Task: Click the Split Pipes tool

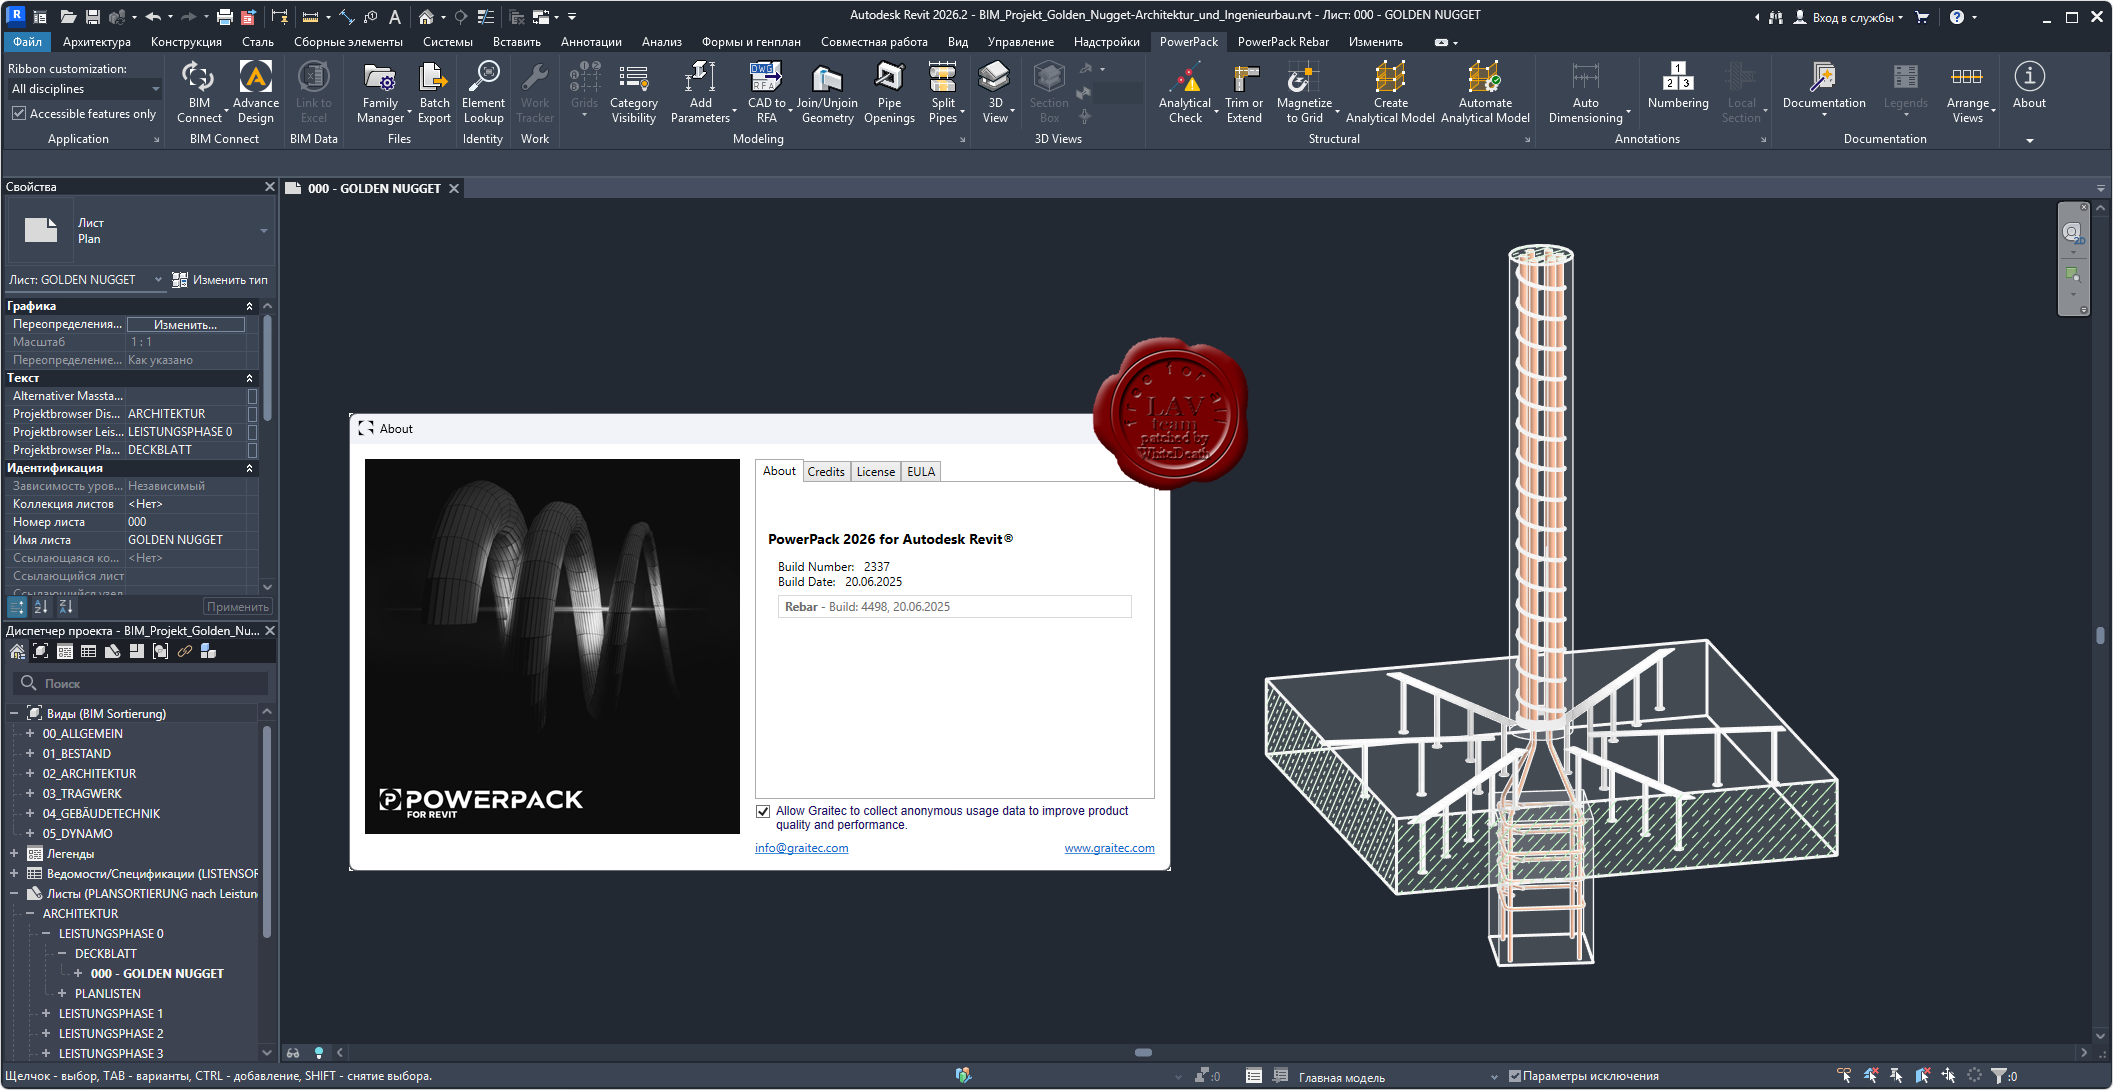Action: coord(943,92)
